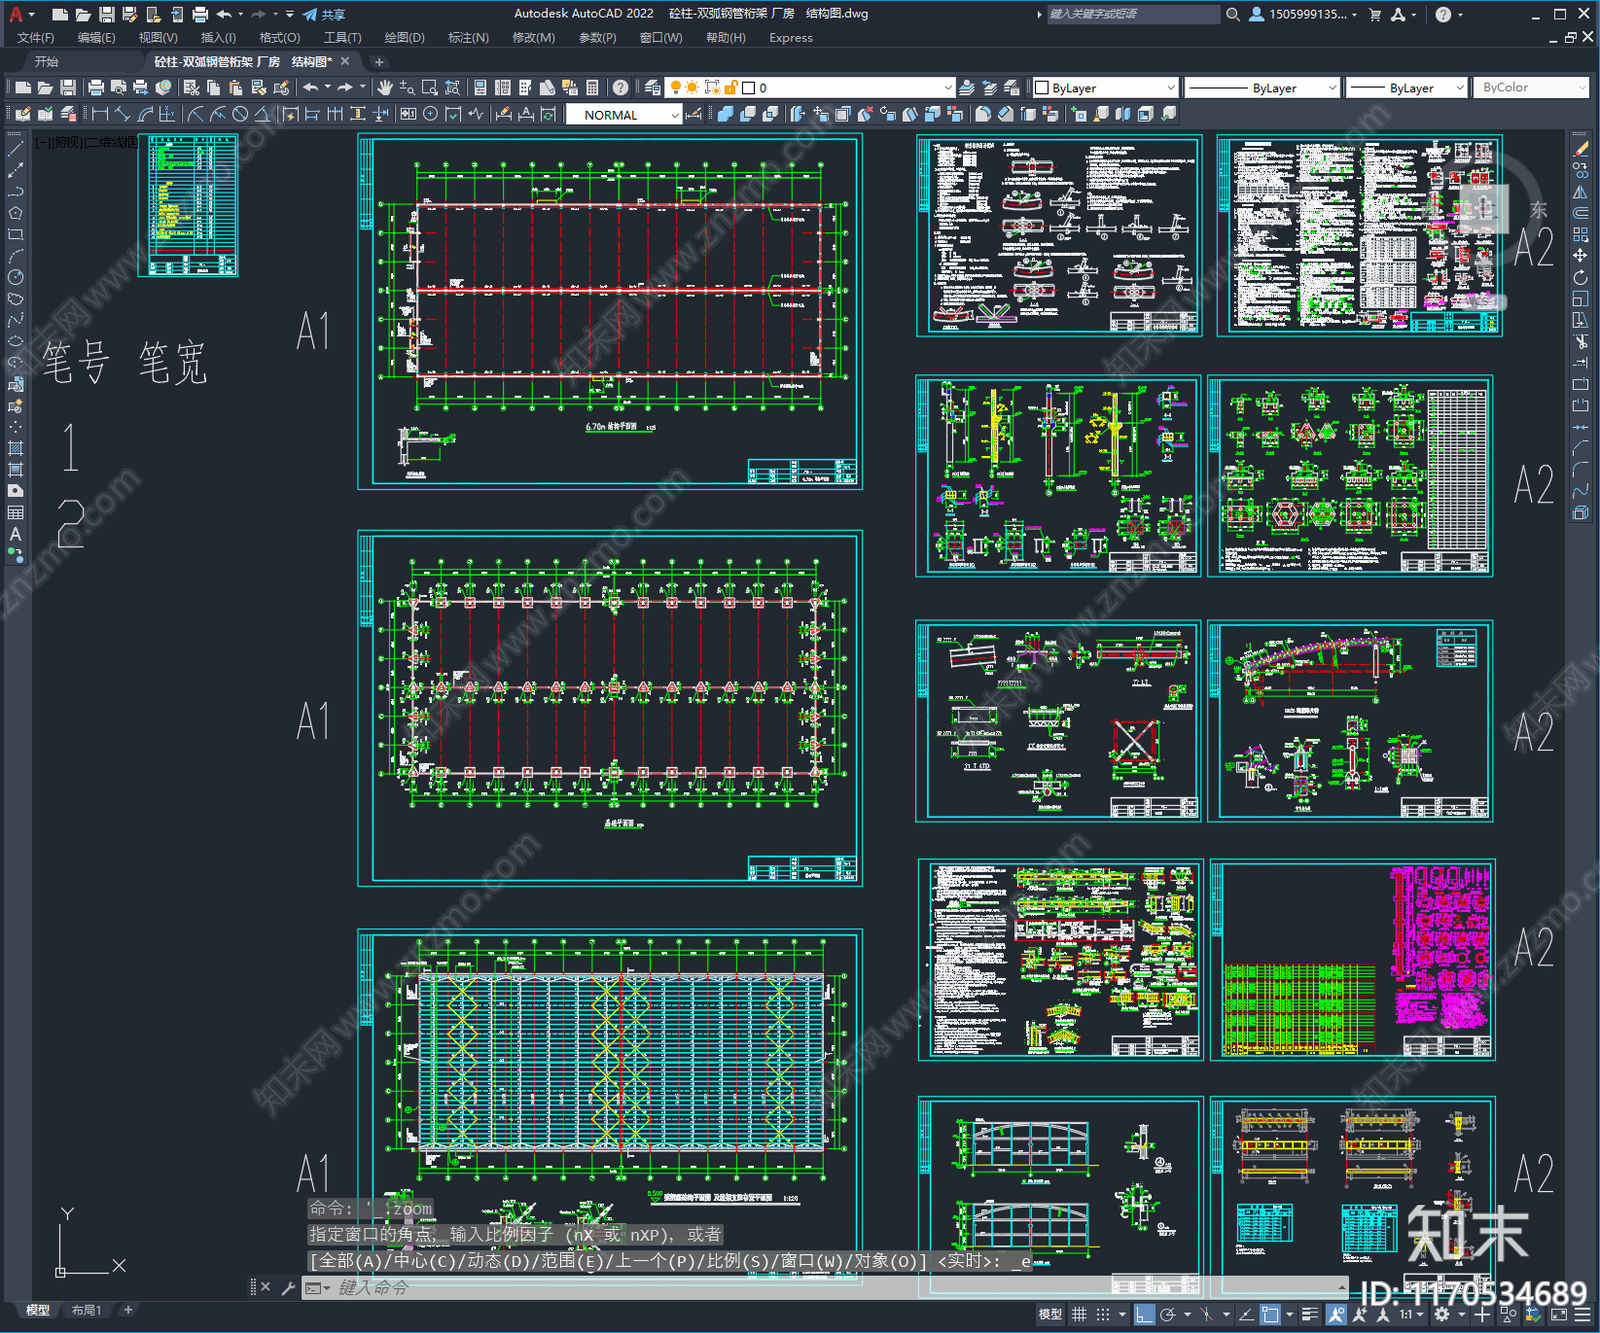This screenshot has height=1333, width=1600.
Task: Click the Customize wrench icon in command line
Action: [288, 1288]
